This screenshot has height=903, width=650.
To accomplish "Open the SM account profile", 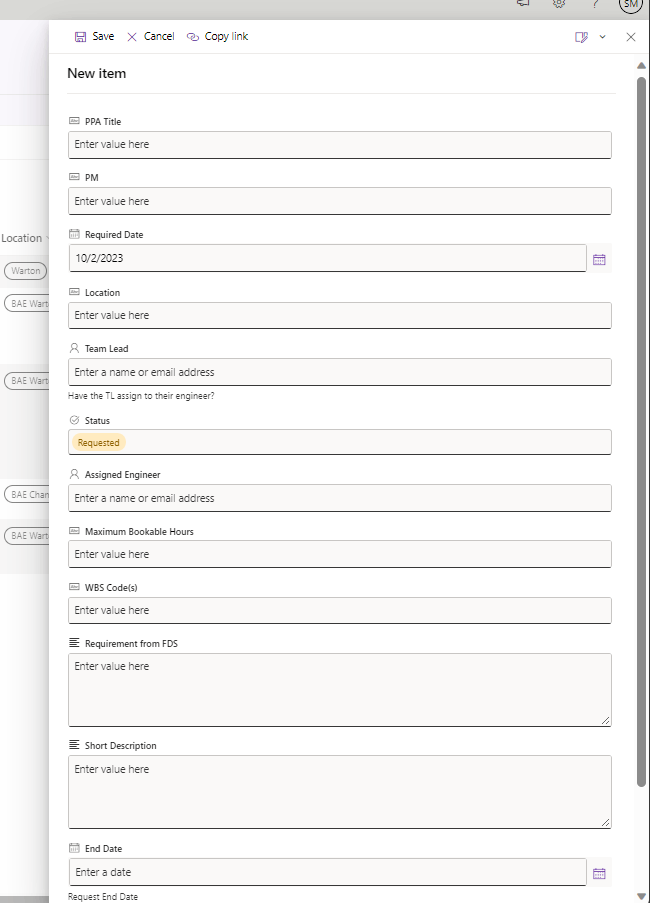I will 630,4.
